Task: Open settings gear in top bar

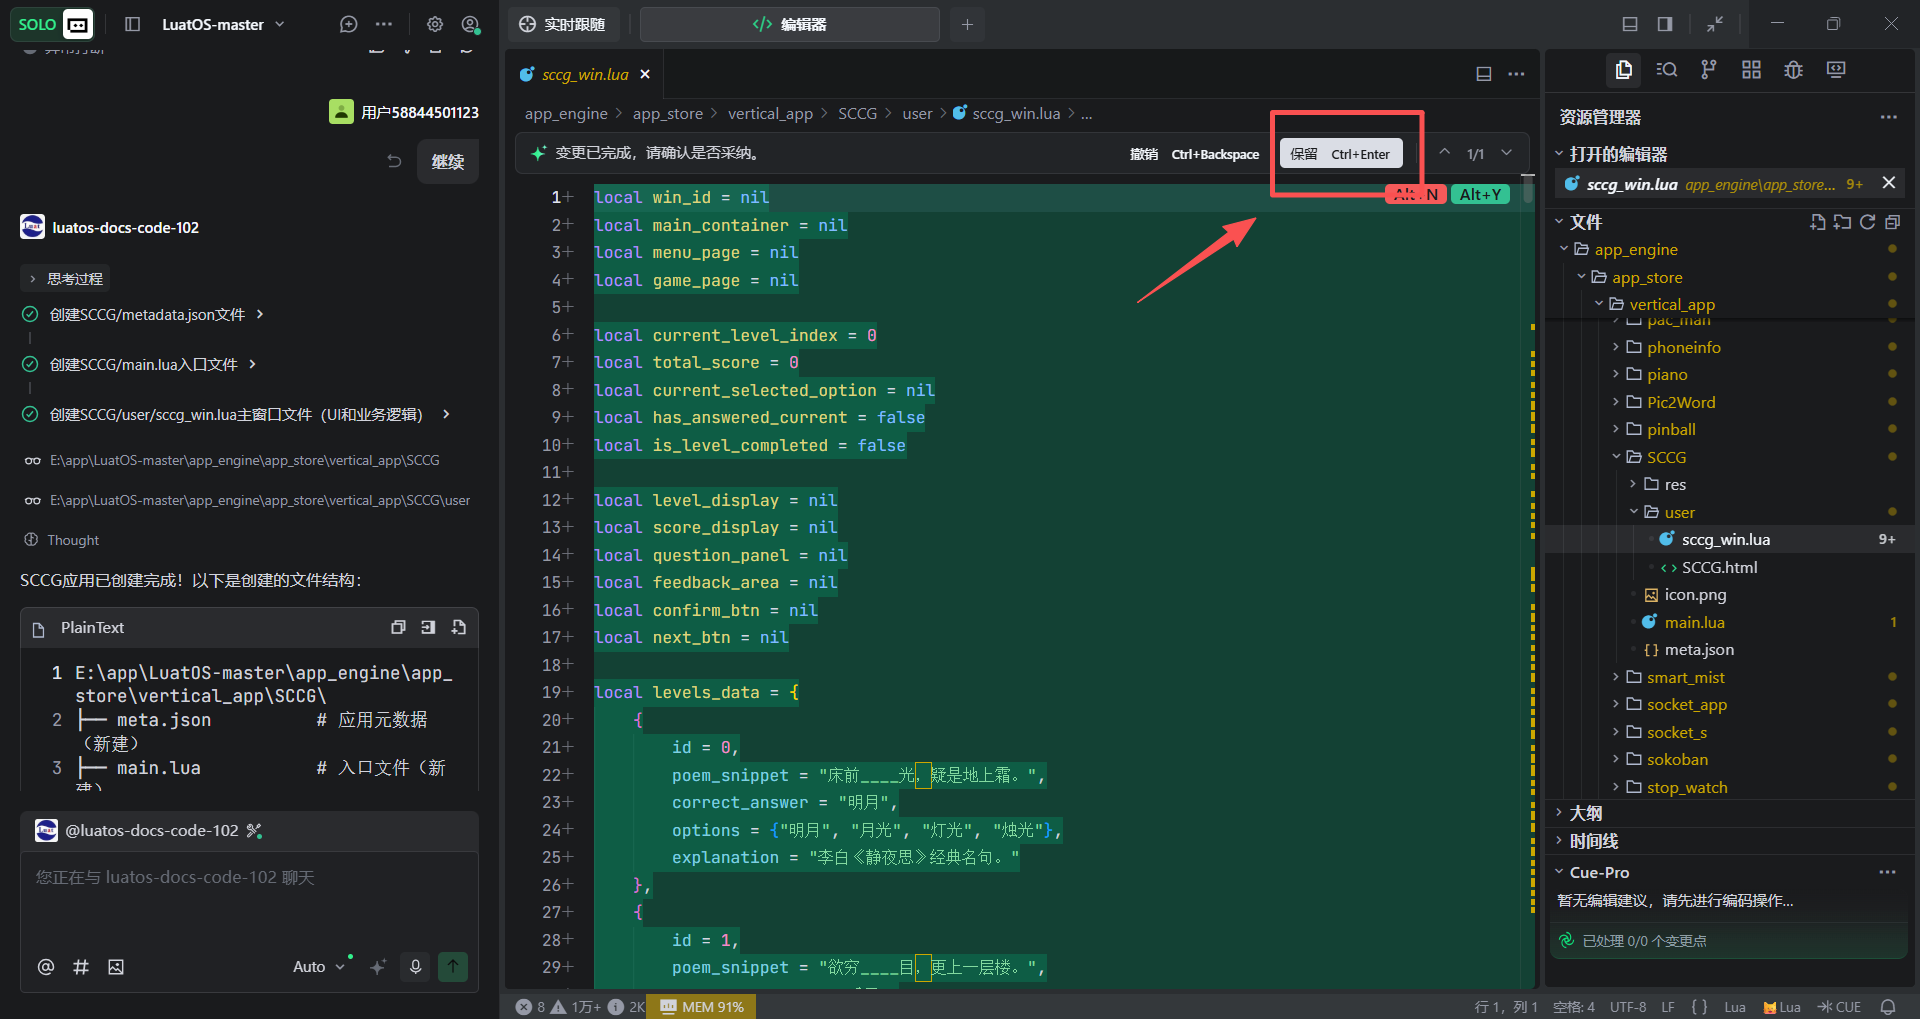Action: (x=435, y=24)
